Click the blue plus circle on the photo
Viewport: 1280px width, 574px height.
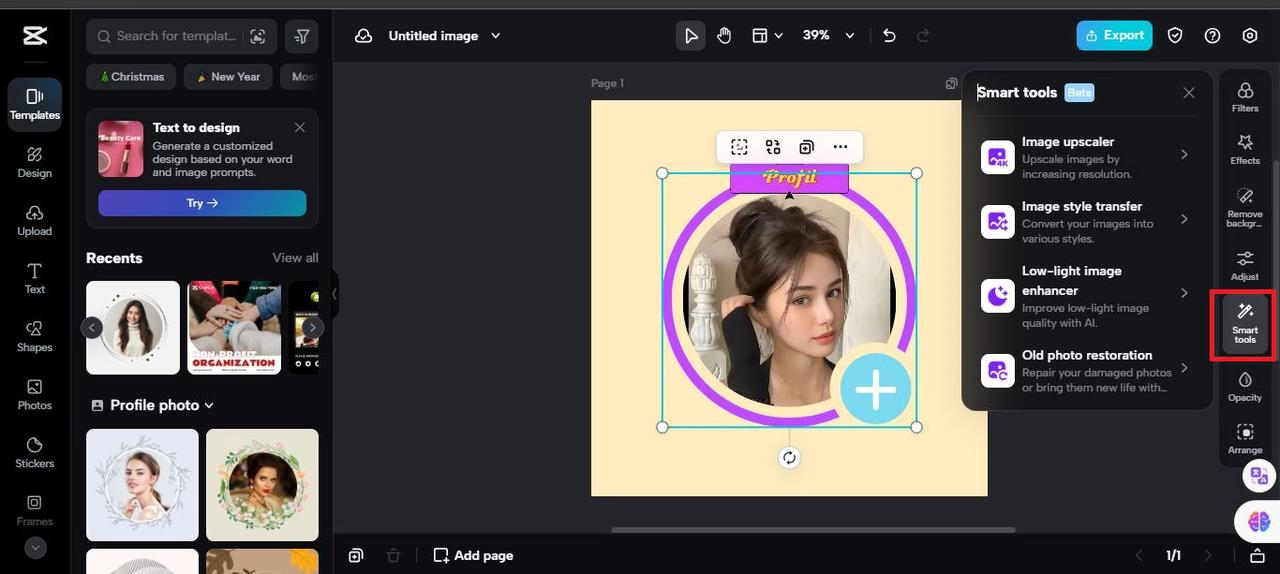[x=875, y=389]
